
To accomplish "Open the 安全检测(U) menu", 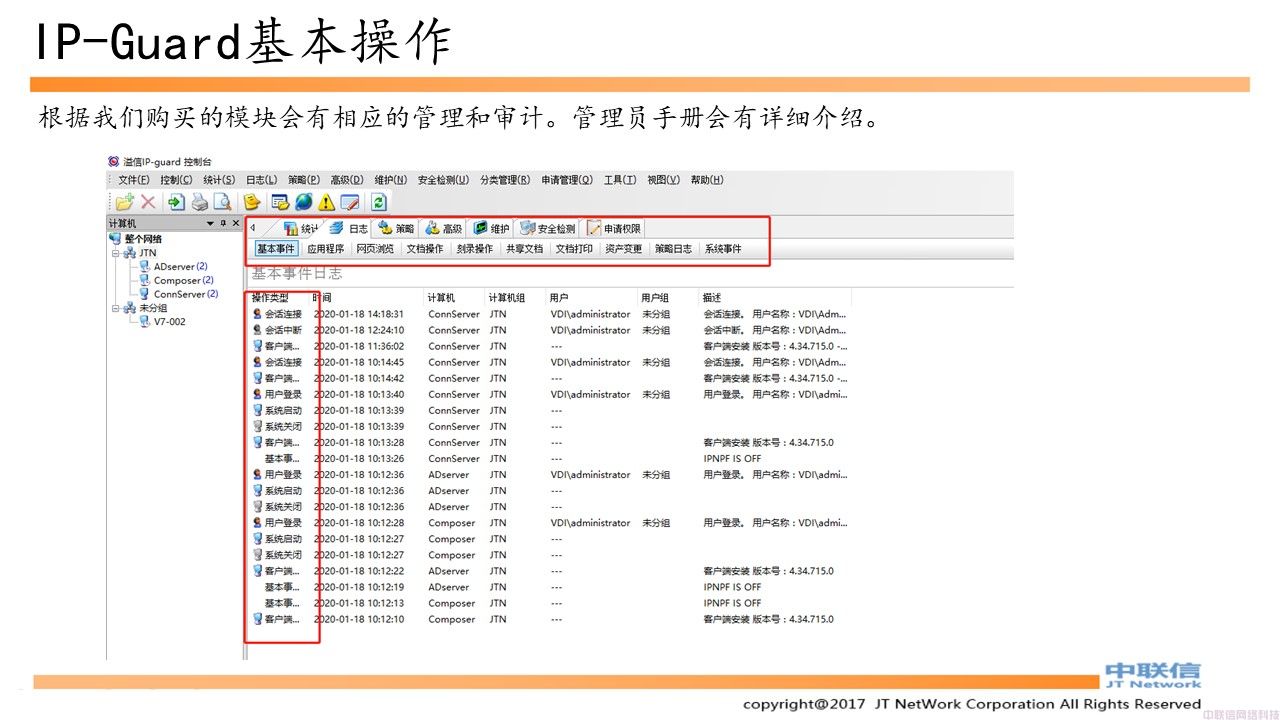I will [443, 180].
